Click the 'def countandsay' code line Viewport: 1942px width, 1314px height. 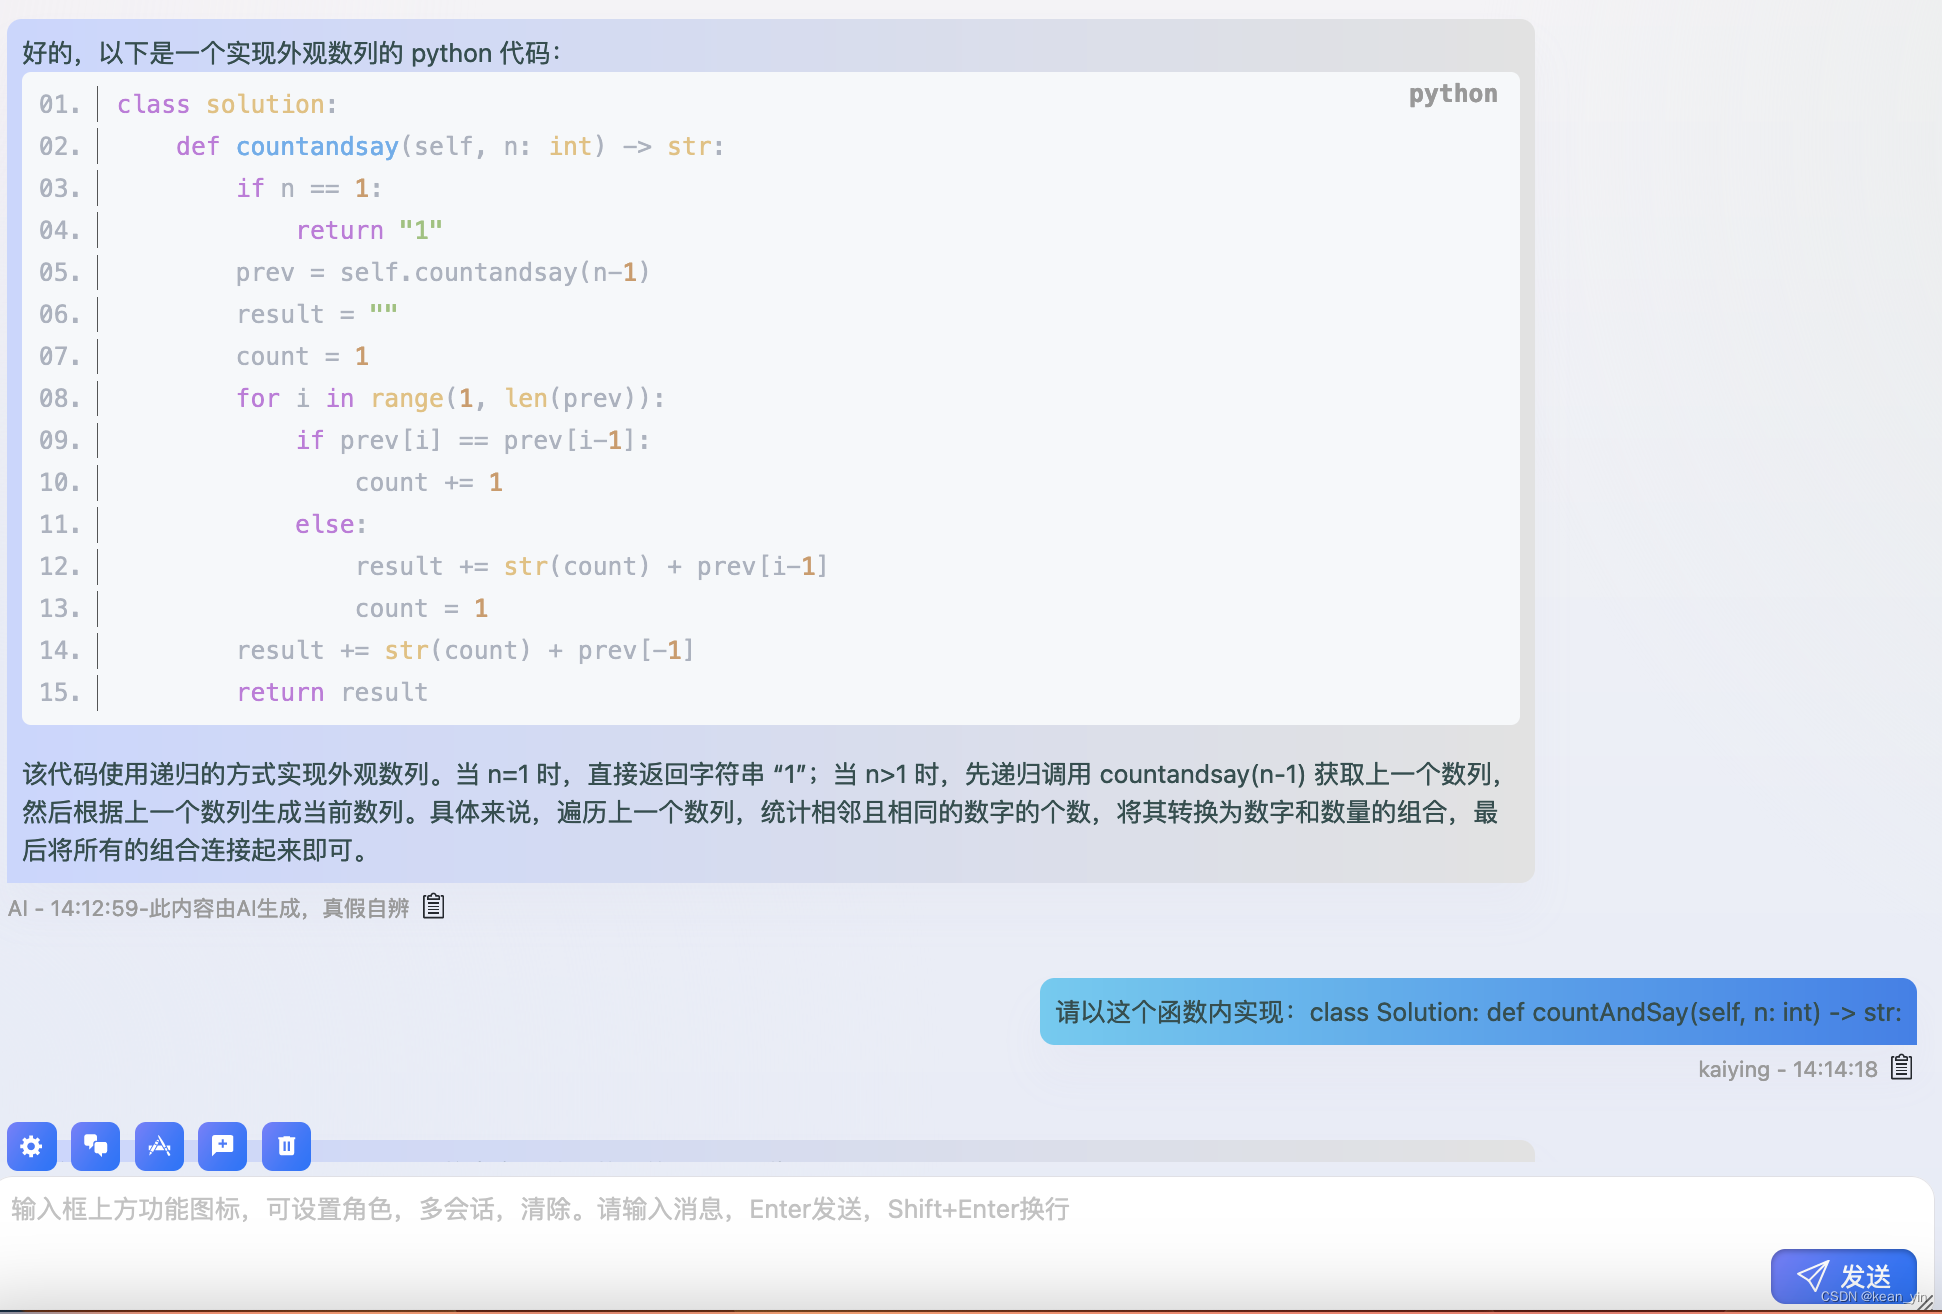[450, 146]
